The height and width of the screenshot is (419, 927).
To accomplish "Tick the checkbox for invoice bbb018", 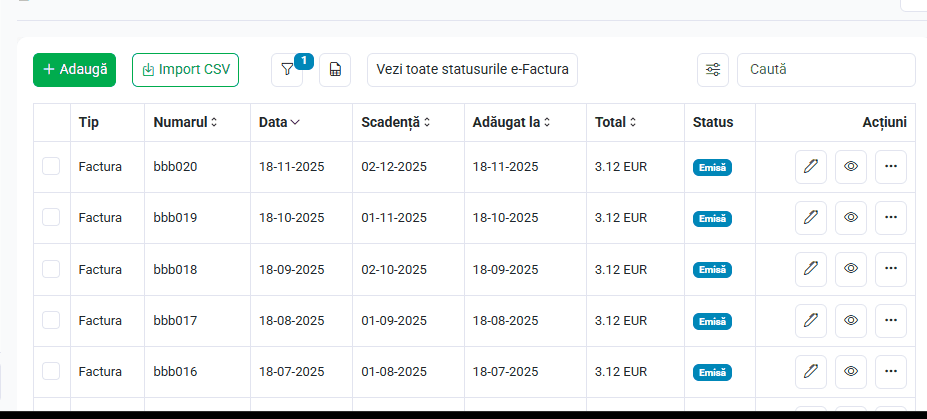I will click(x=51, y=269).
